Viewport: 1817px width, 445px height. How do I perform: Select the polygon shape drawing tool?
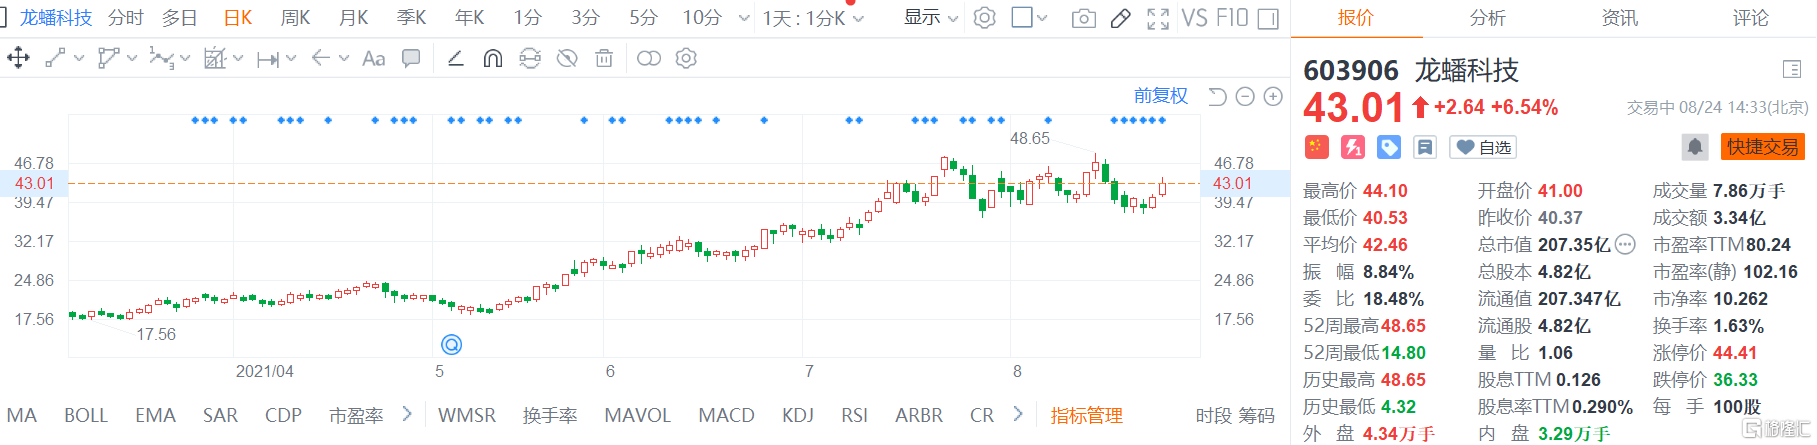[108, 58]
